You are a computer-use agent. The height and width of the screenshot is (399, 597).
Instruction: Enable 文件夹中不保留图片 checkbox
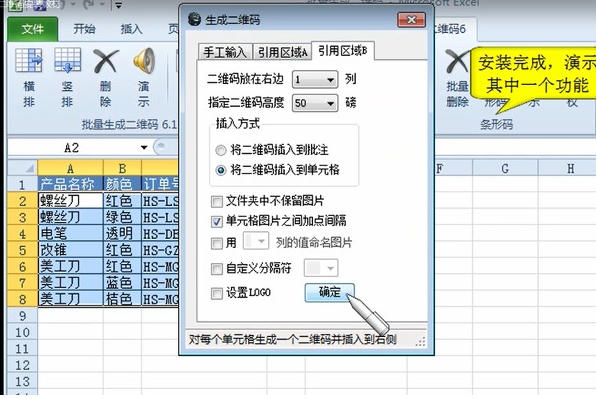[217, 201]
